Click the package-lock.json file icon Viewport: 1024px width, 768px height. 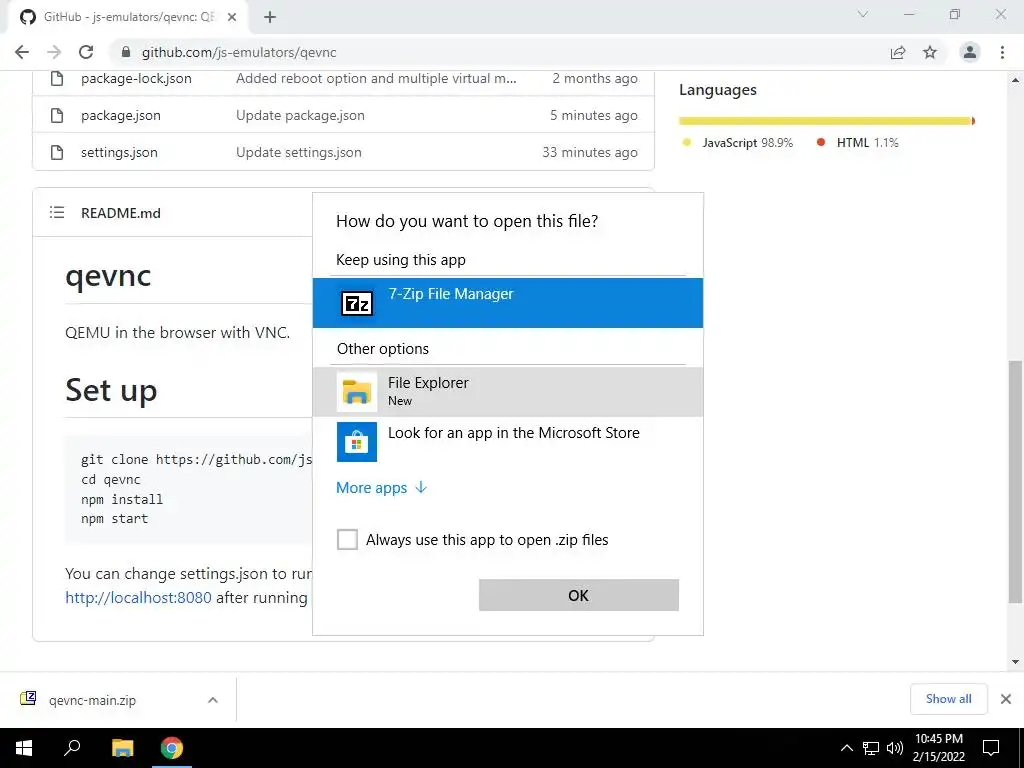tap(57, 78)
